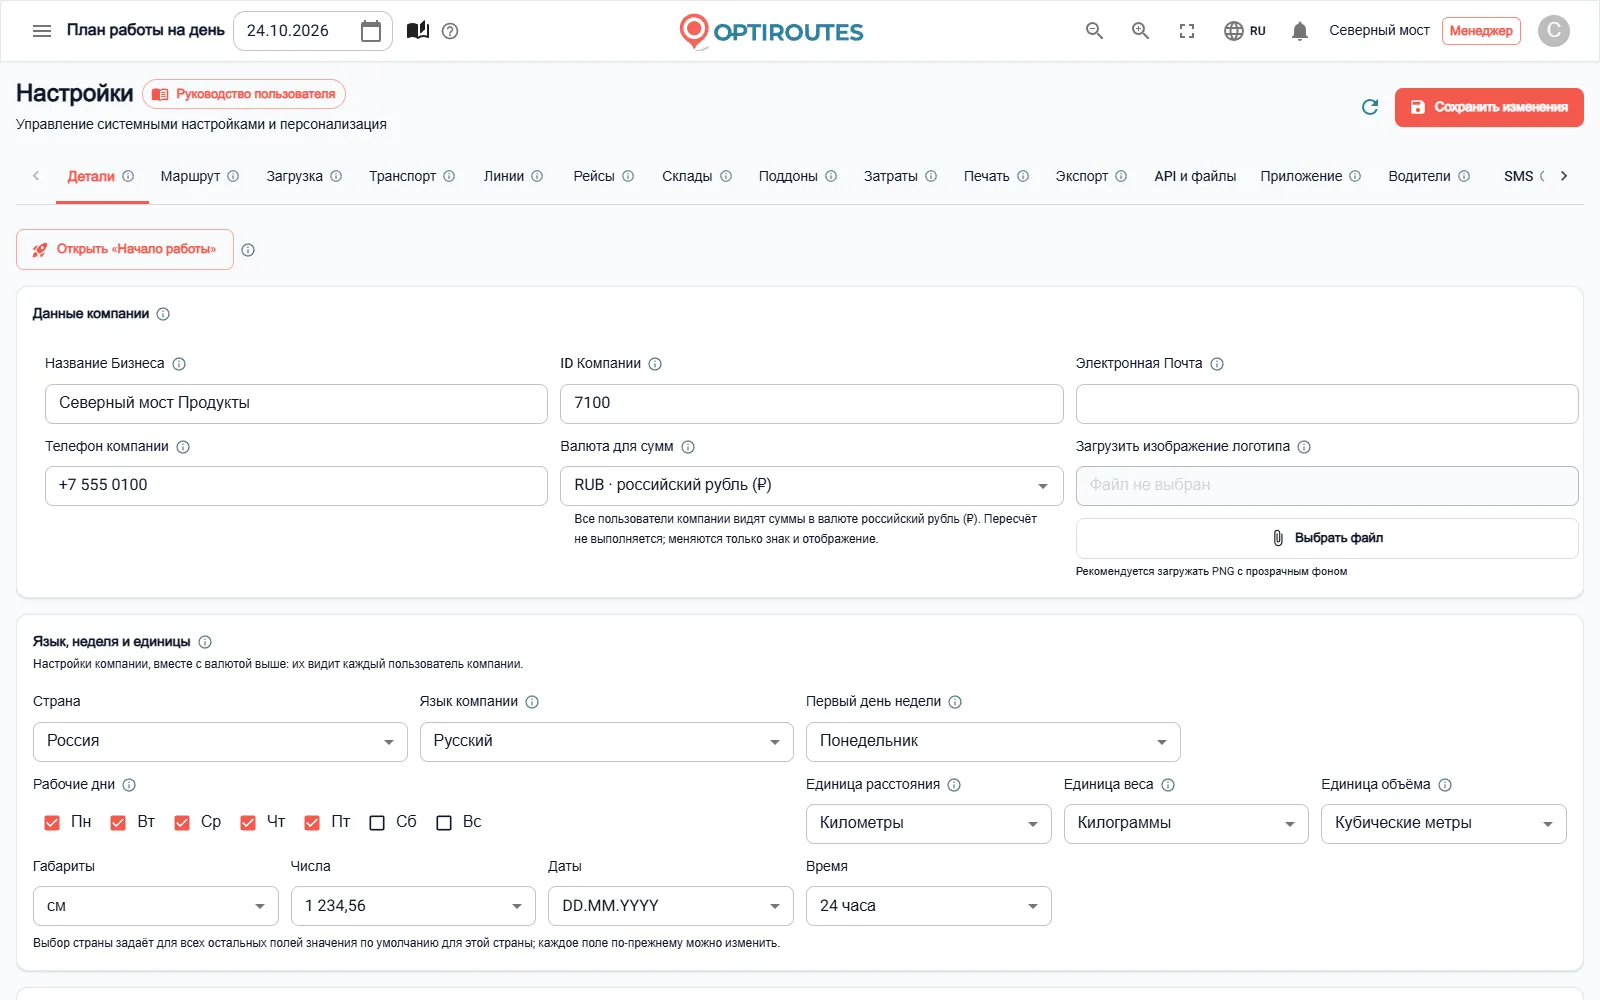
Task: Open Первый день недели dropdown
Action: coord(993,742)
